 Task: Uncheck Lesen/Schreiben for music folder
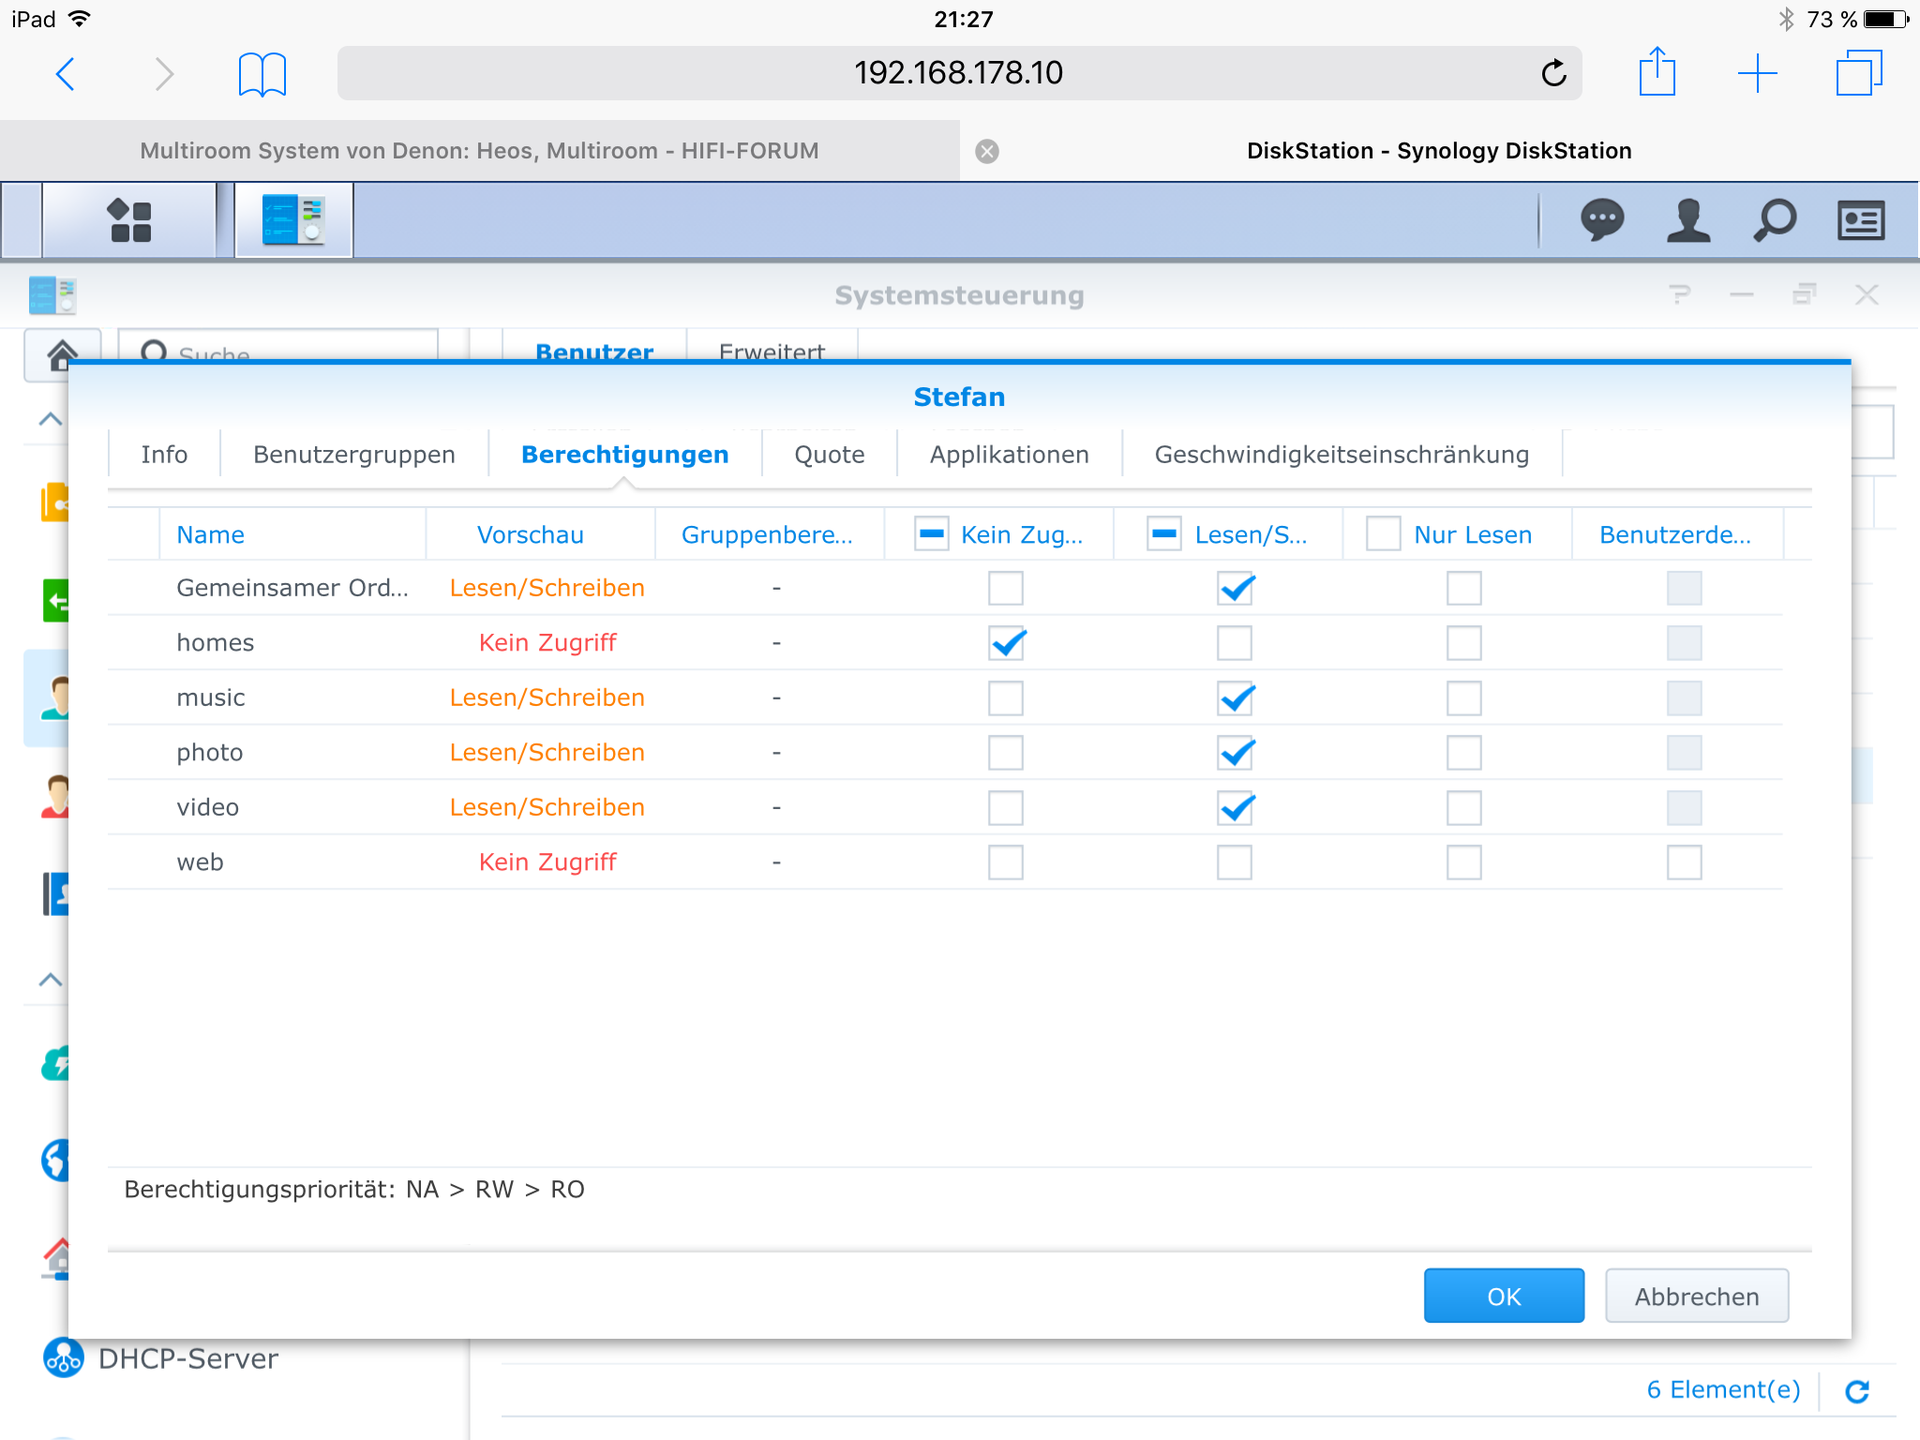coord(1235,698)
